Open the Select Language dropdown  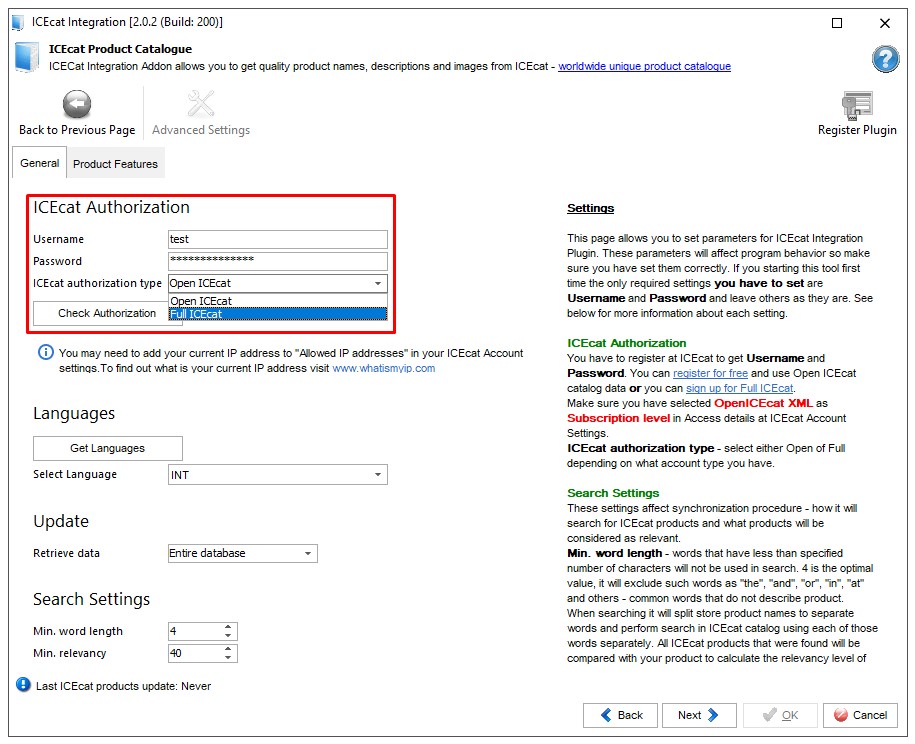click(x=278, y=475)
